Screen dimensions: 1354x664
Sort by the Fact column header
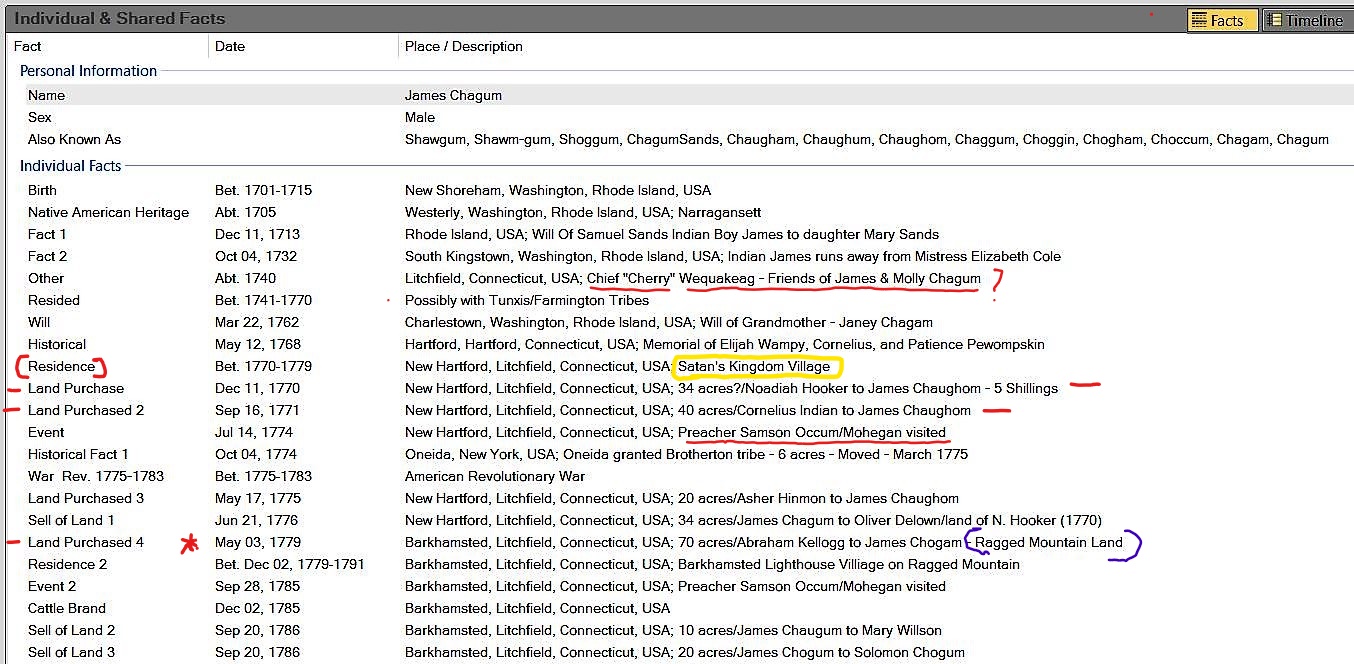point(28,46)
